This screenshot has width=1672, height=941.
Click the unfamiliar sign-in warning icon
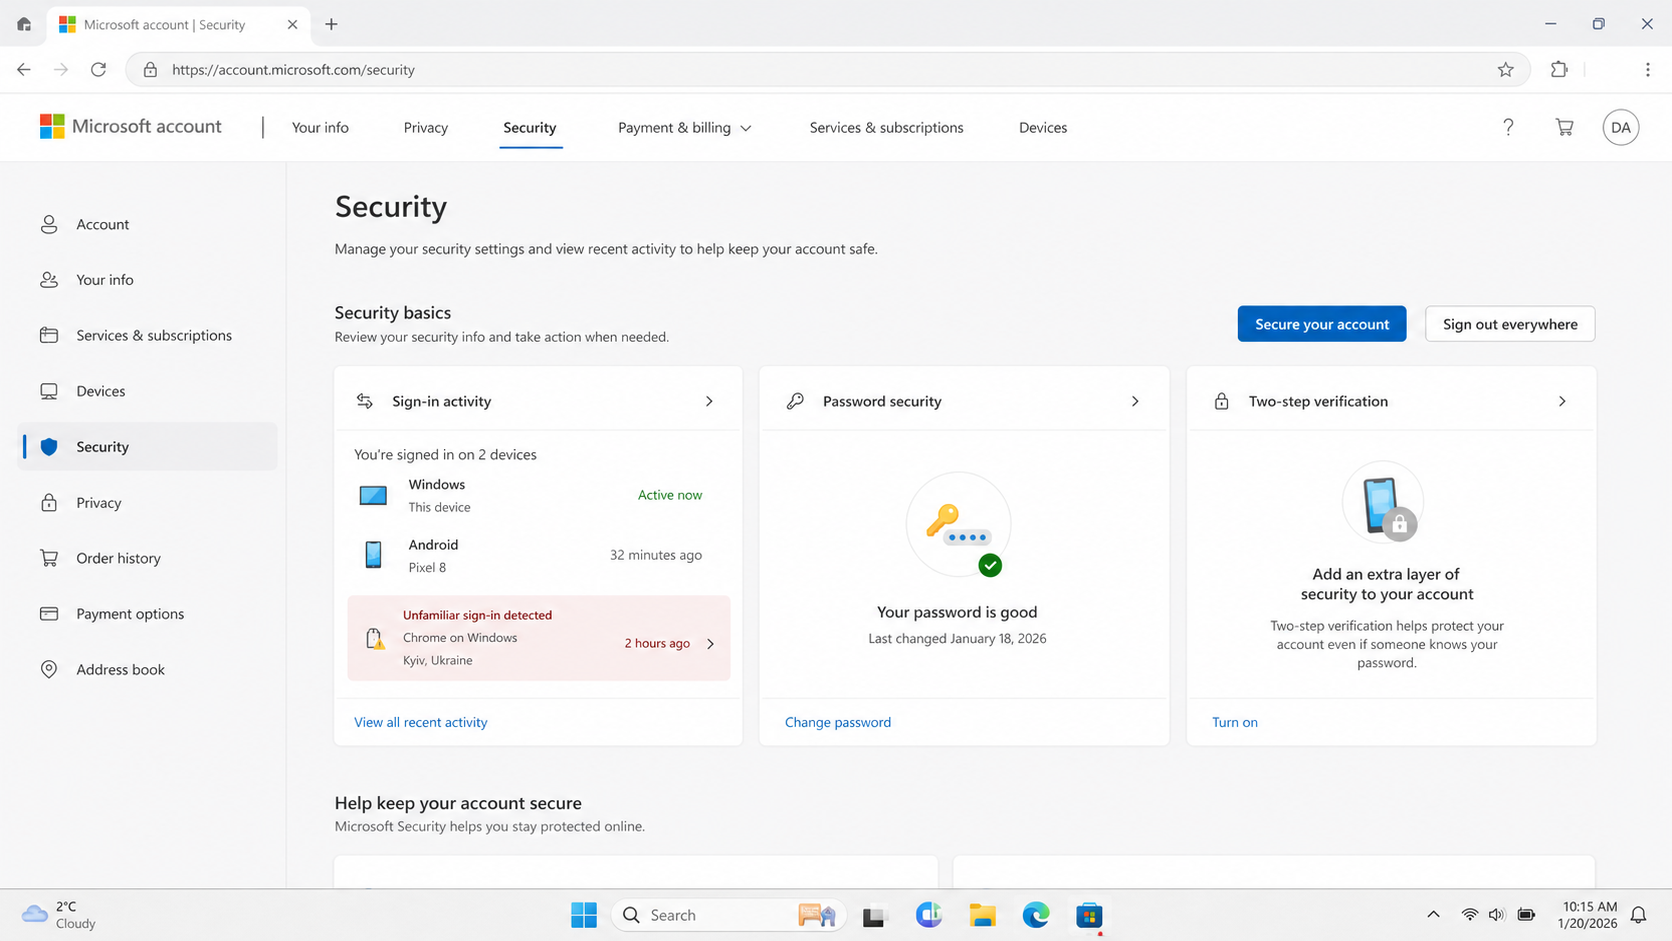coord(375,638)
